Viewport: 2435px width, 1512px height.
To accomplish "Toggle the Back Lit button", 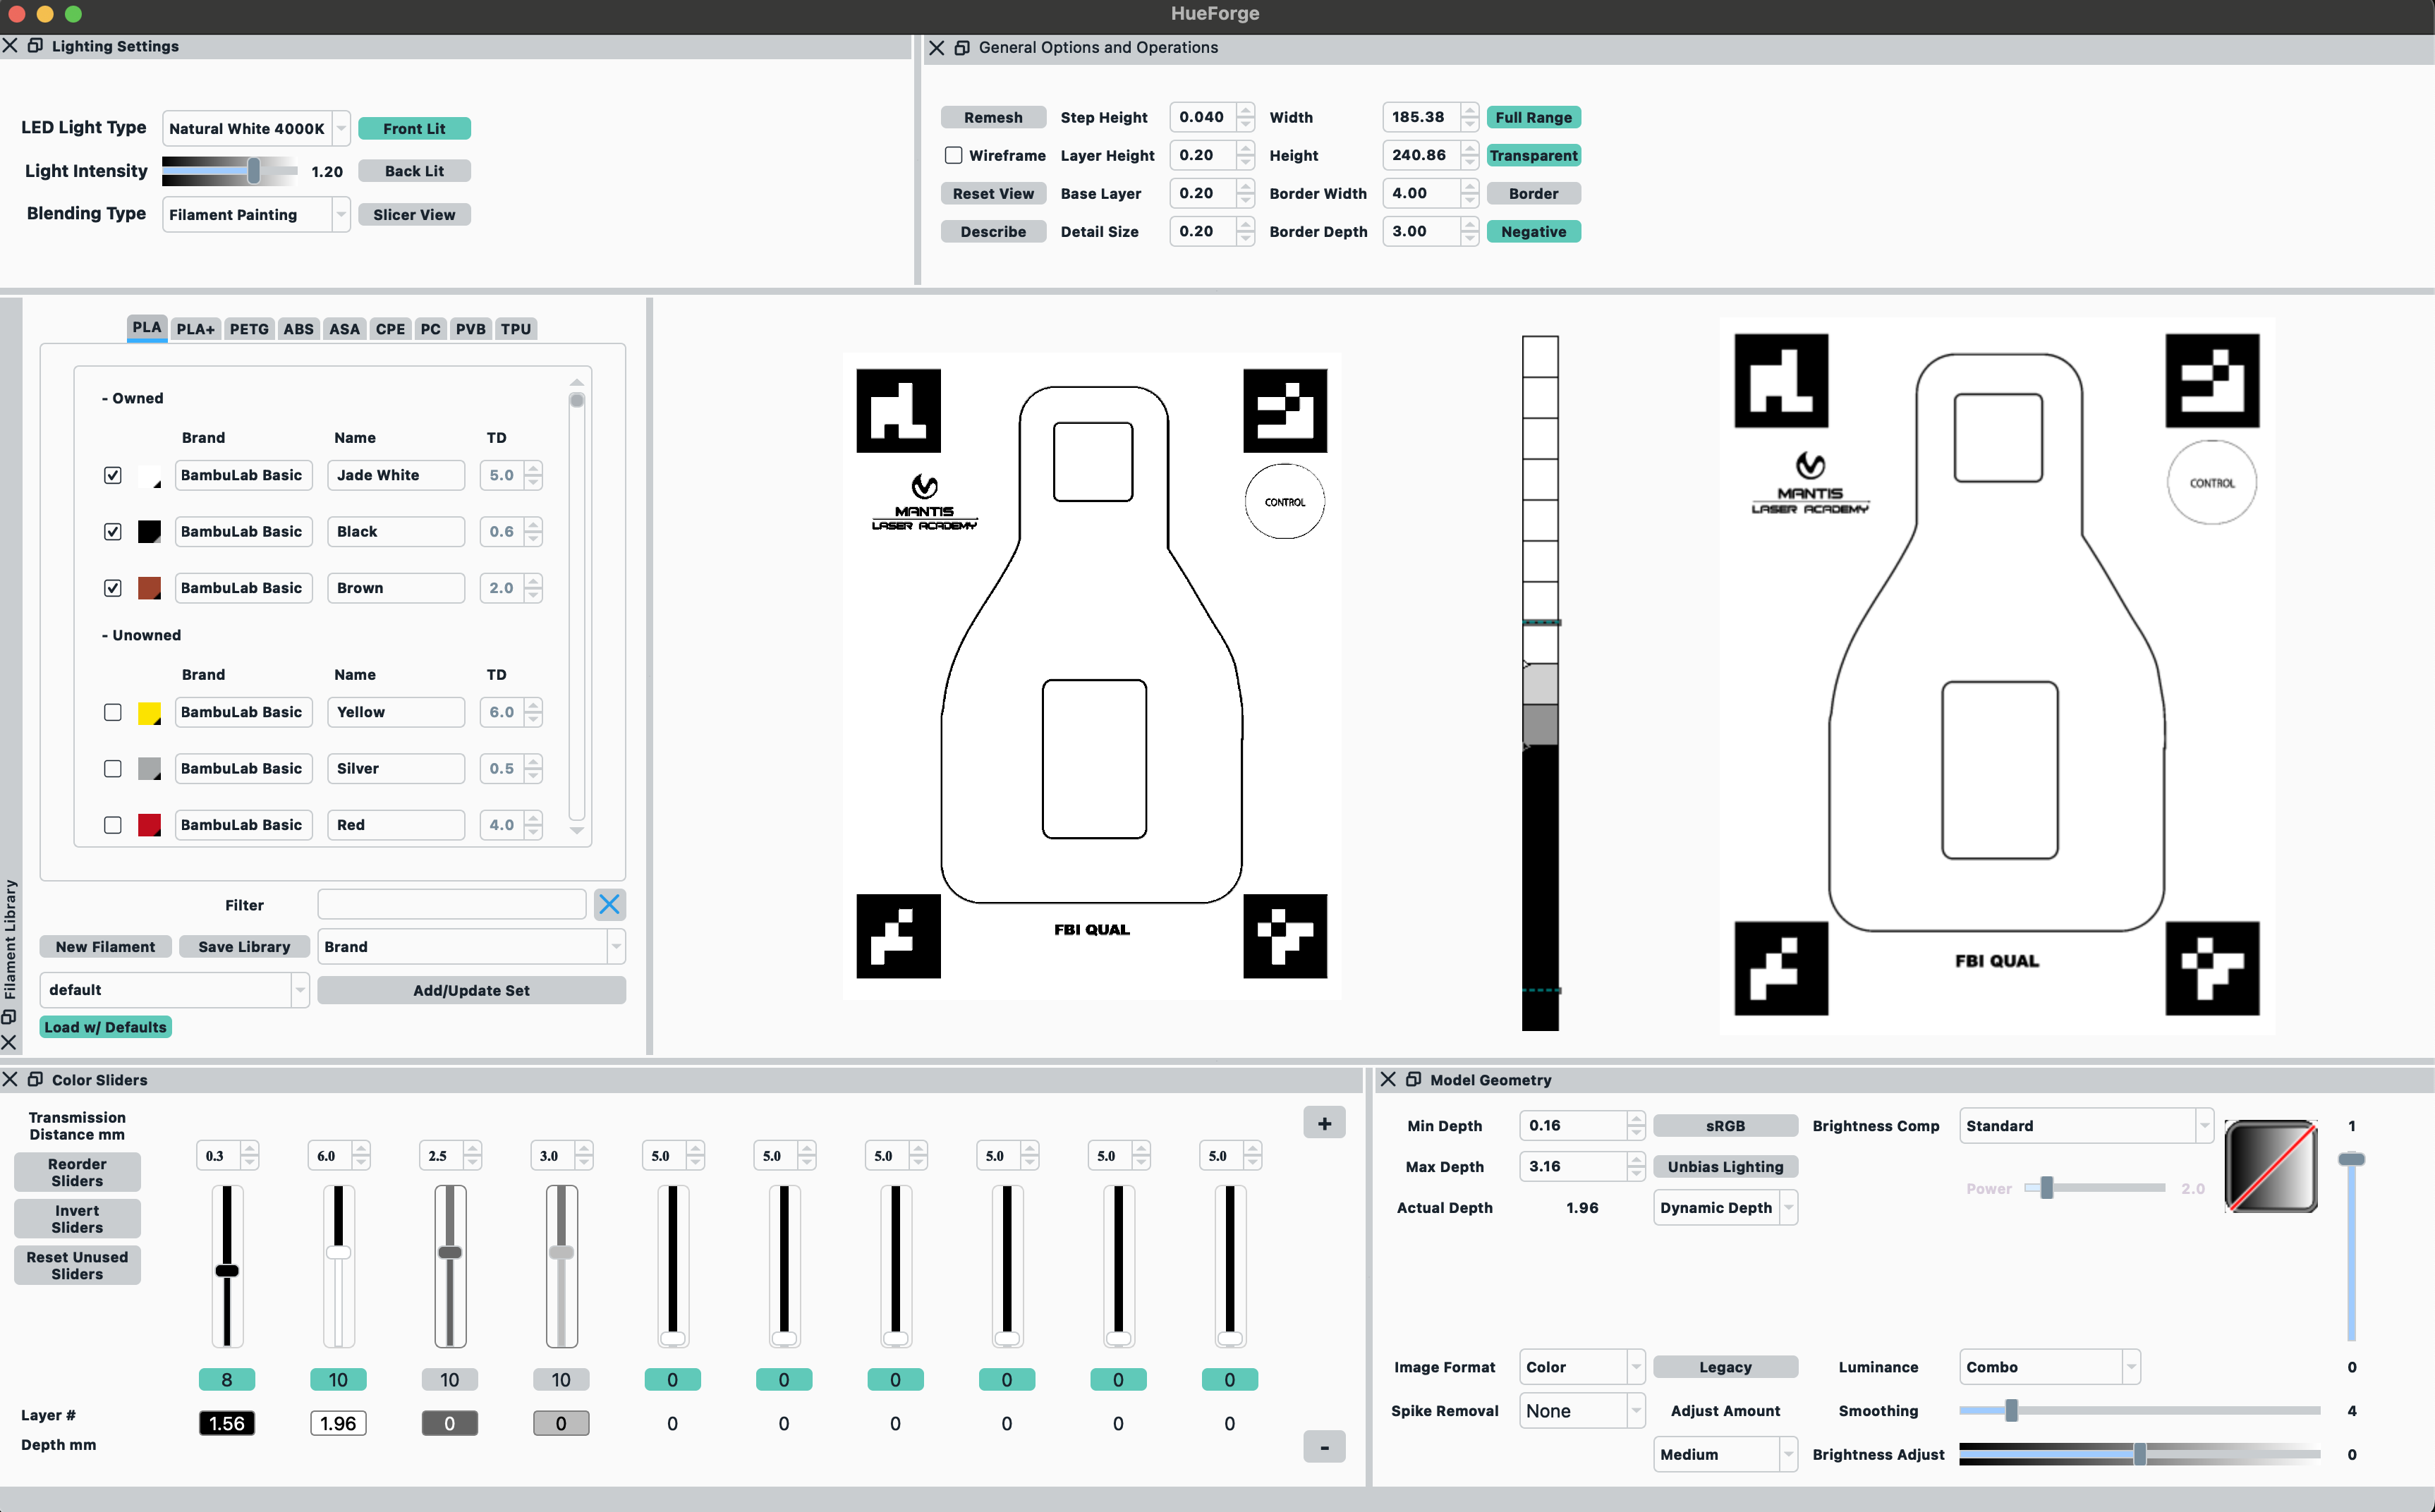I will click(414, 171).
